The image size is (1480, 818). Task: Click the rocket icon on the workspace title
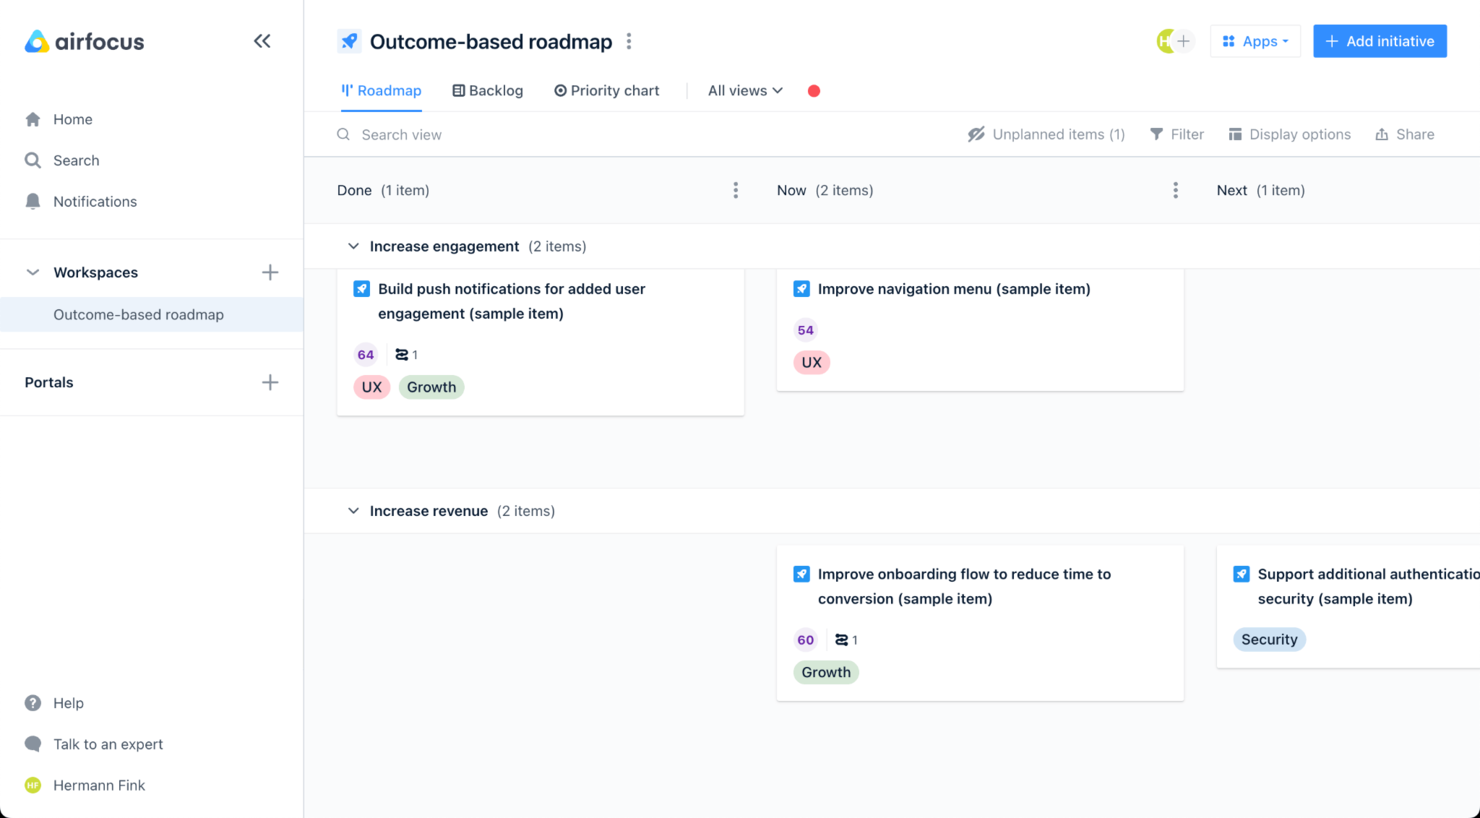click(349, 41)
